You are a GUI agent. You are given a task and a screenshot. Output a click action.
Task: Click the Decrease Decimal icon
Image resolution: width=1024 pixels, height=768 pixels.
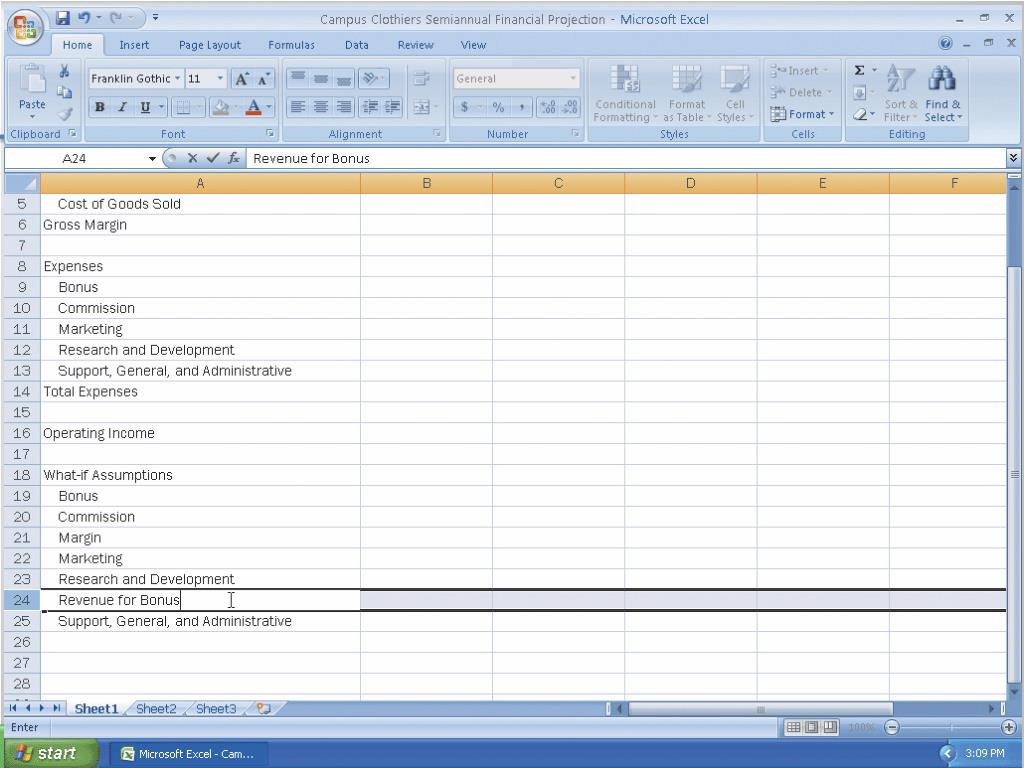[569, 106]
